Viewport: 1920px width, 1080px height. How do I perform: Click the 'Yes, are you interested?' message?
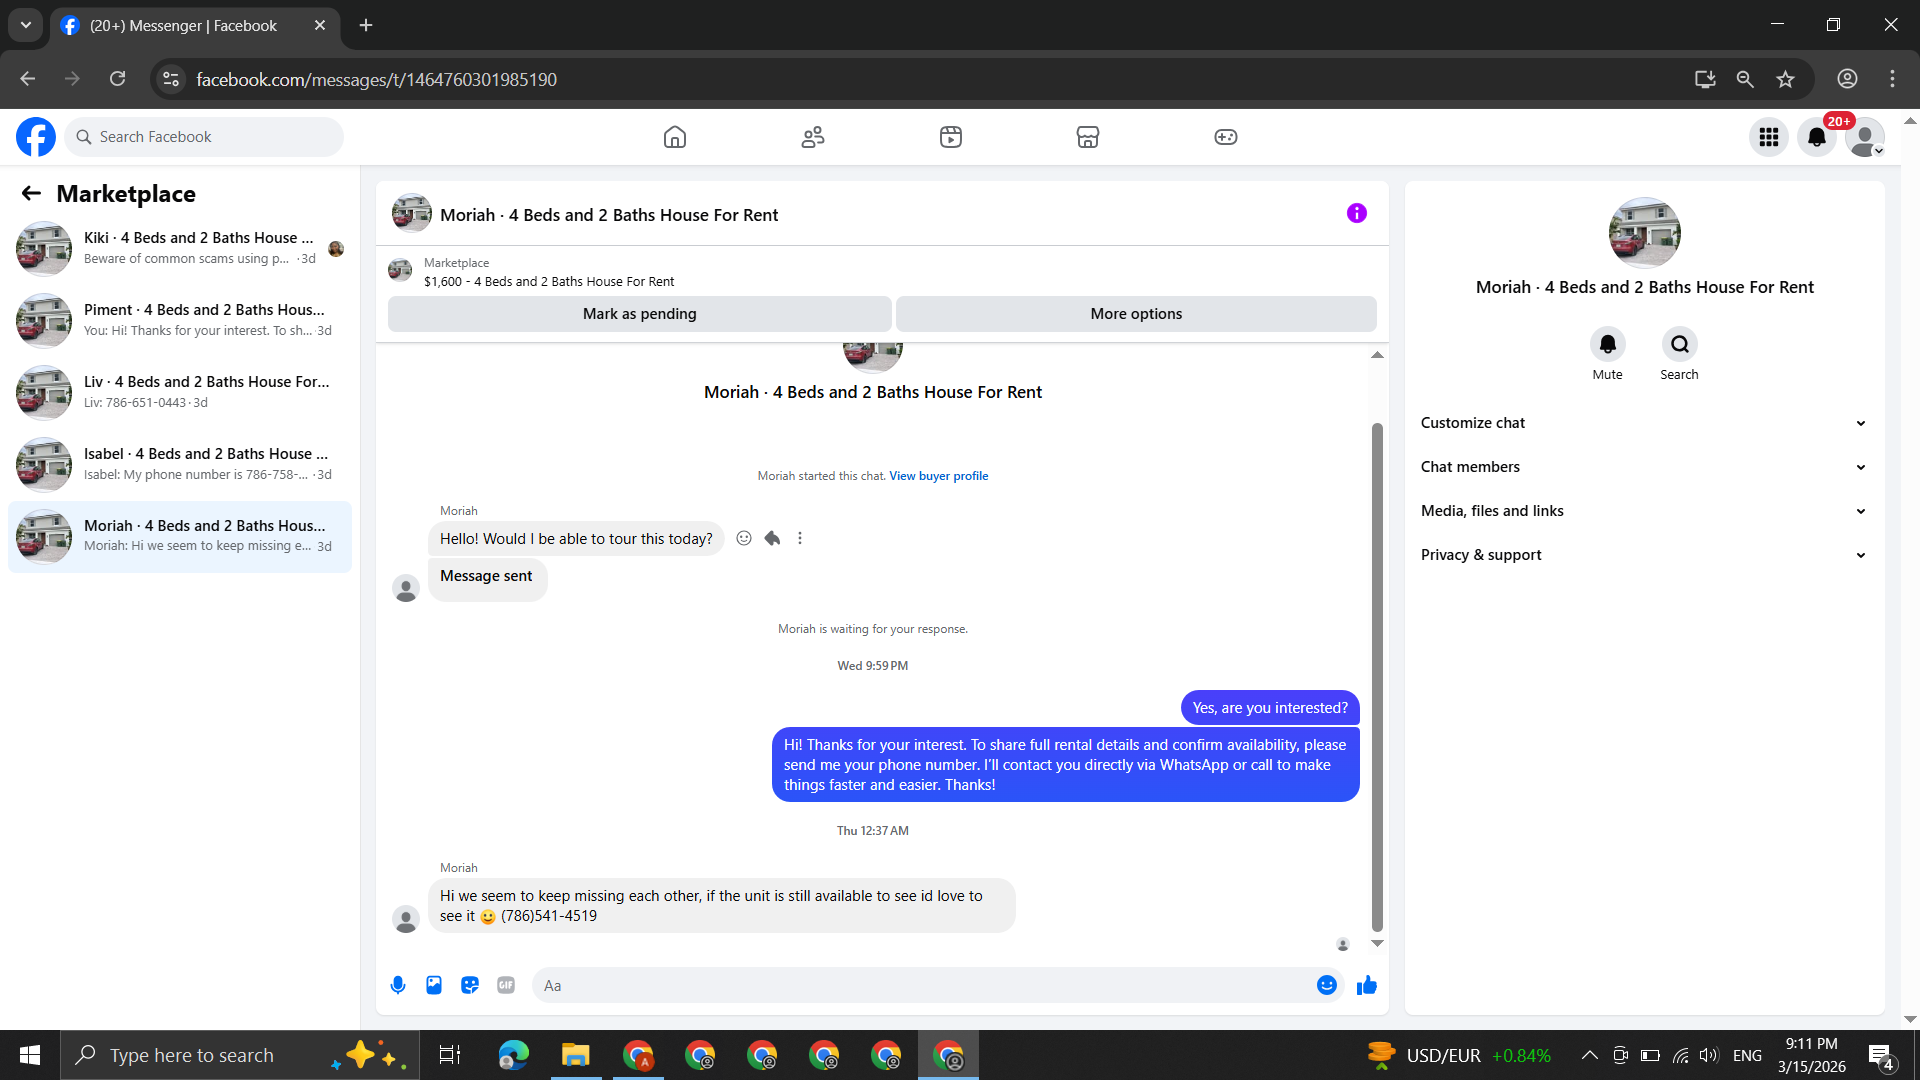(1270, 708)
